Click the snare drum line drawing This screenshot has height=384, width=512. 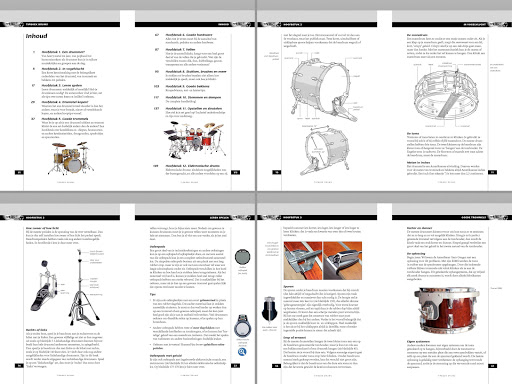coord(446,94)
